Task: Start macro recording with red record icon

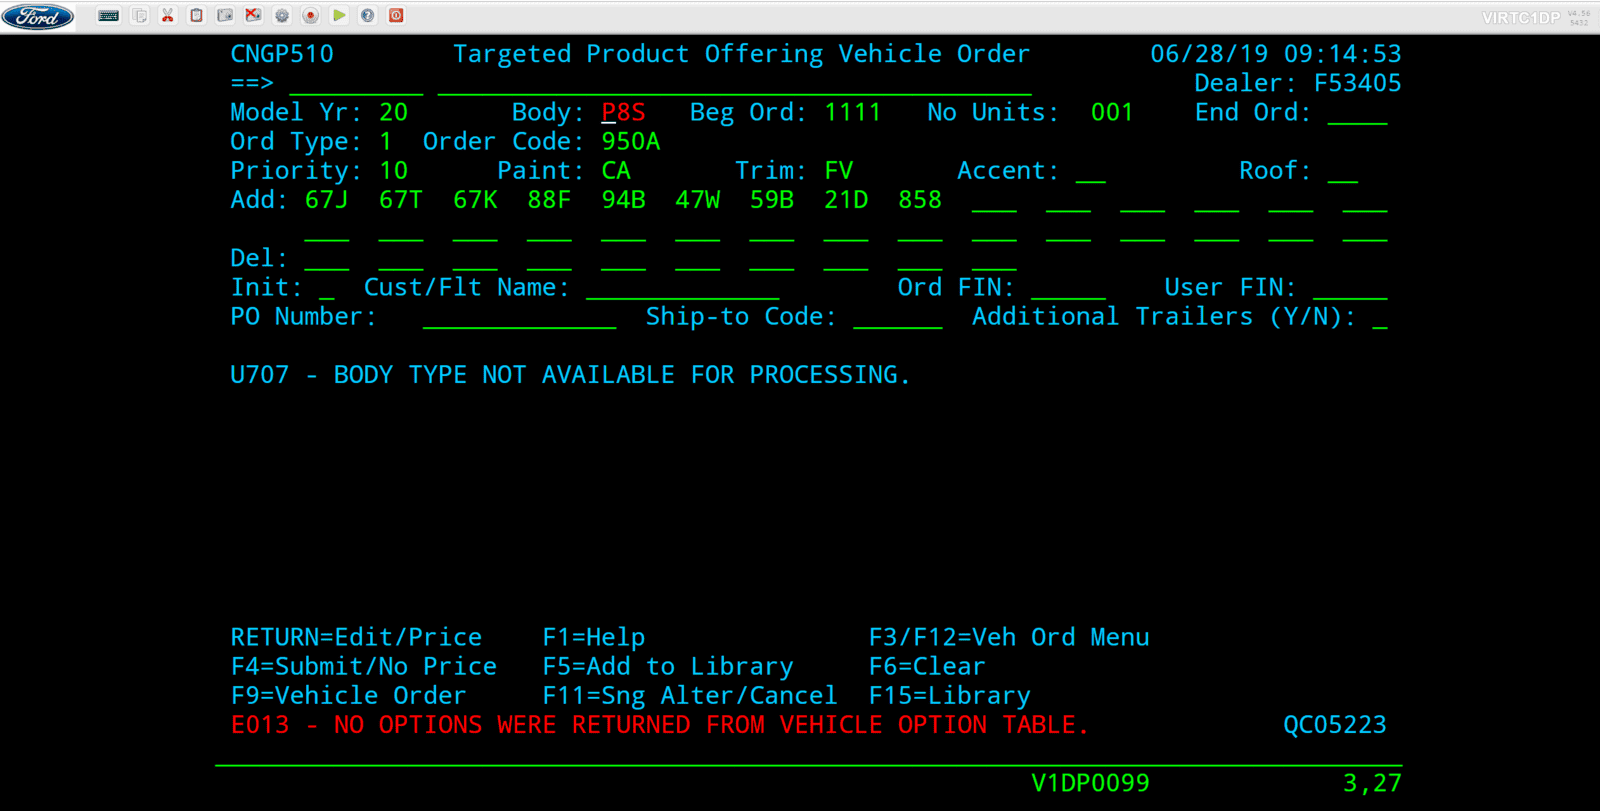Action: [311, 16]
